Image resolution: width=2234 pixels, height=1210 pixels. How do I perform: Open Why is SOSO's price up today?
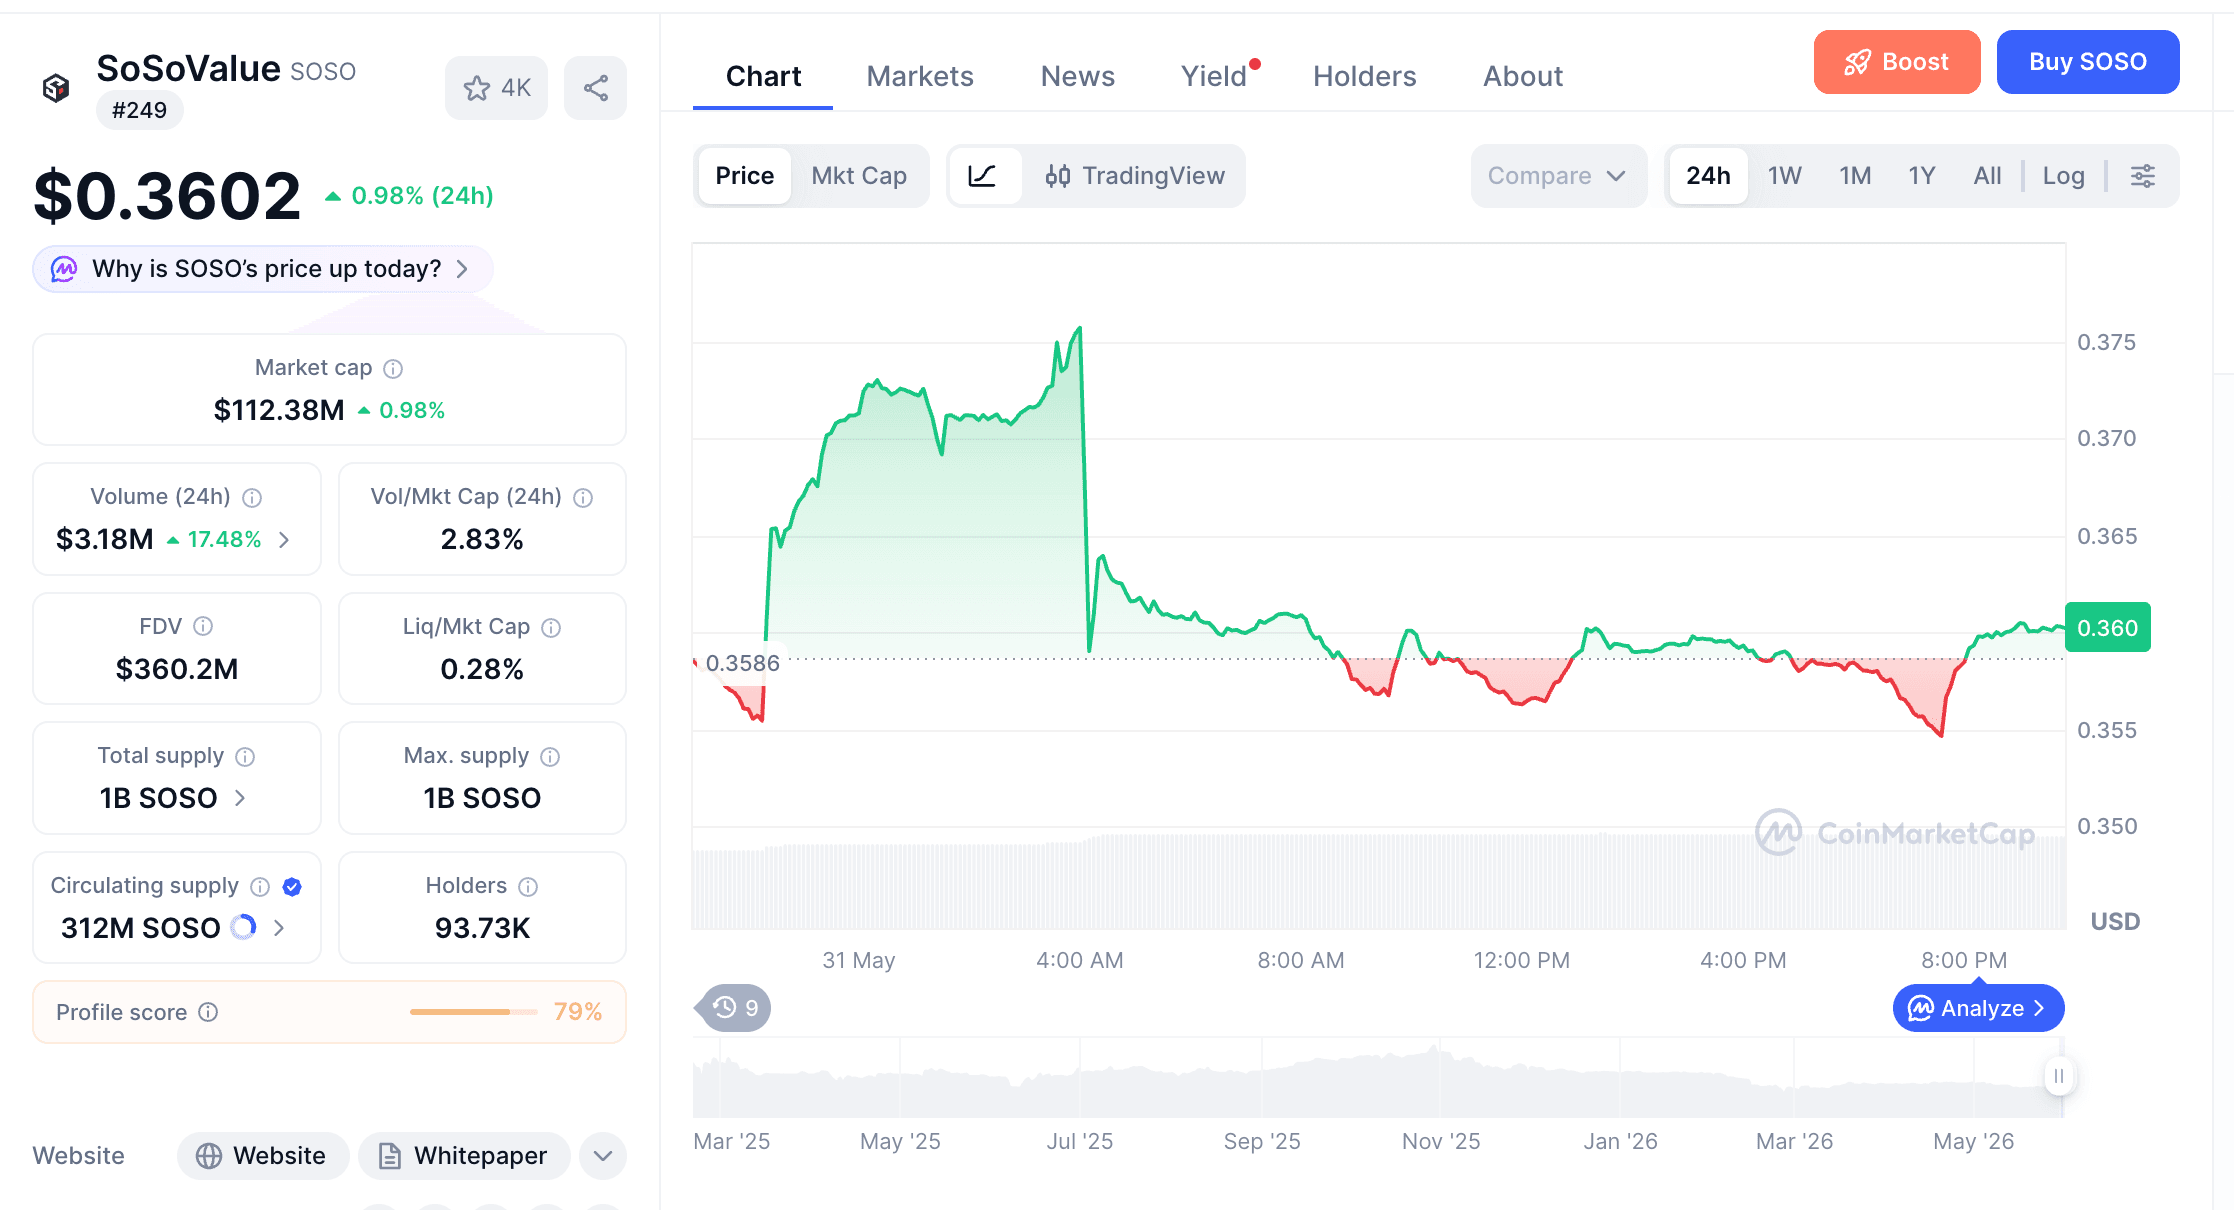[x=263, y=269]
